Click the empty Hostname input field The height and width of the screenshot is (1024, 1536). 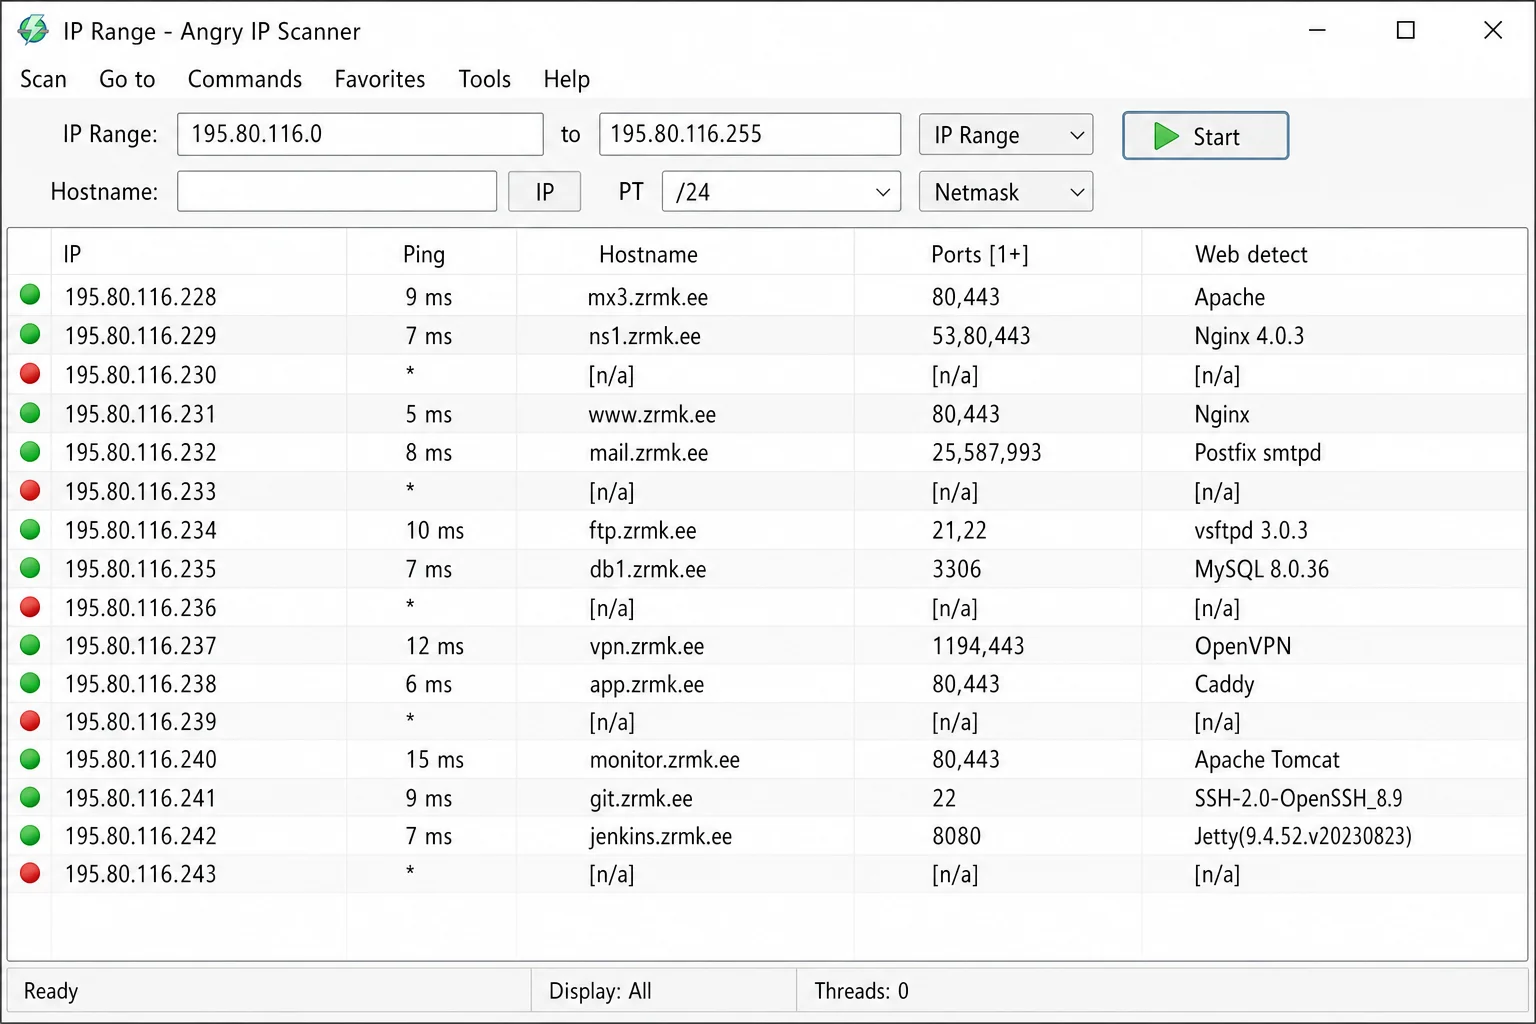(337, 191)
